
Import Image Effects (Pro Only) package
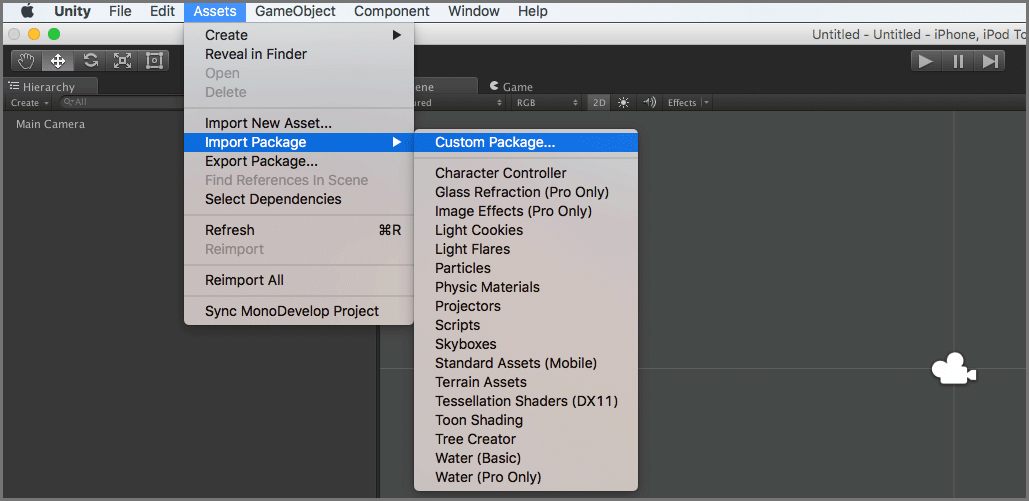point(526,211)
